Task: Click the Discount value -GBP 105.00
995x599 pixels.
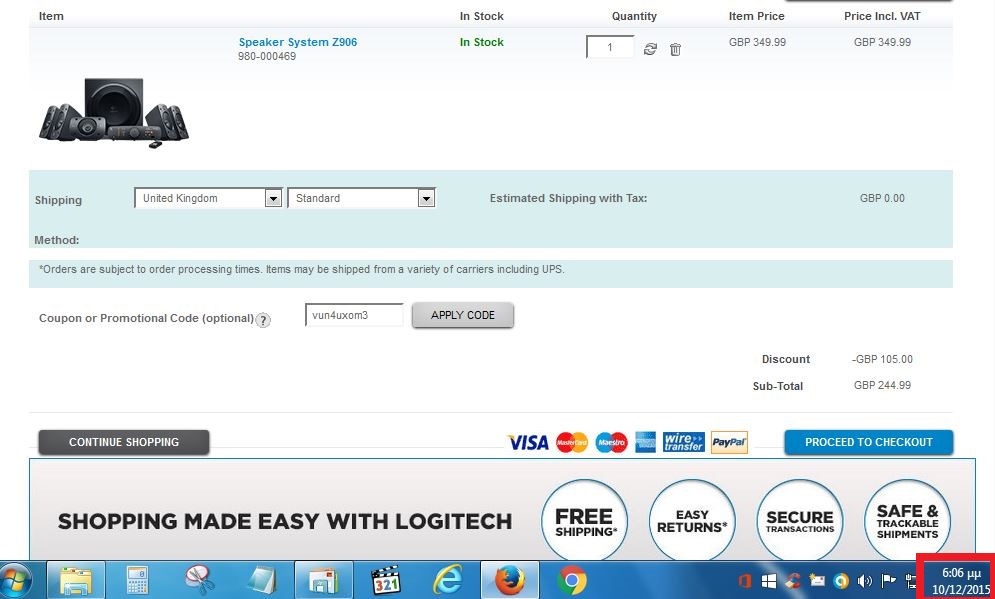Action: tap(882, 359)
